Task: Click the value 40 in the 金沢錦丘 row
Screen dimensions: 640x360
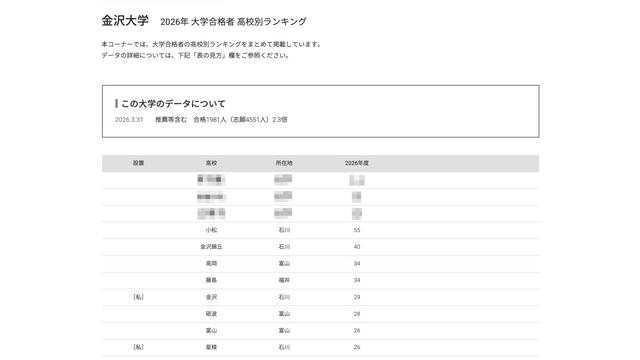Action: point(357,247)
